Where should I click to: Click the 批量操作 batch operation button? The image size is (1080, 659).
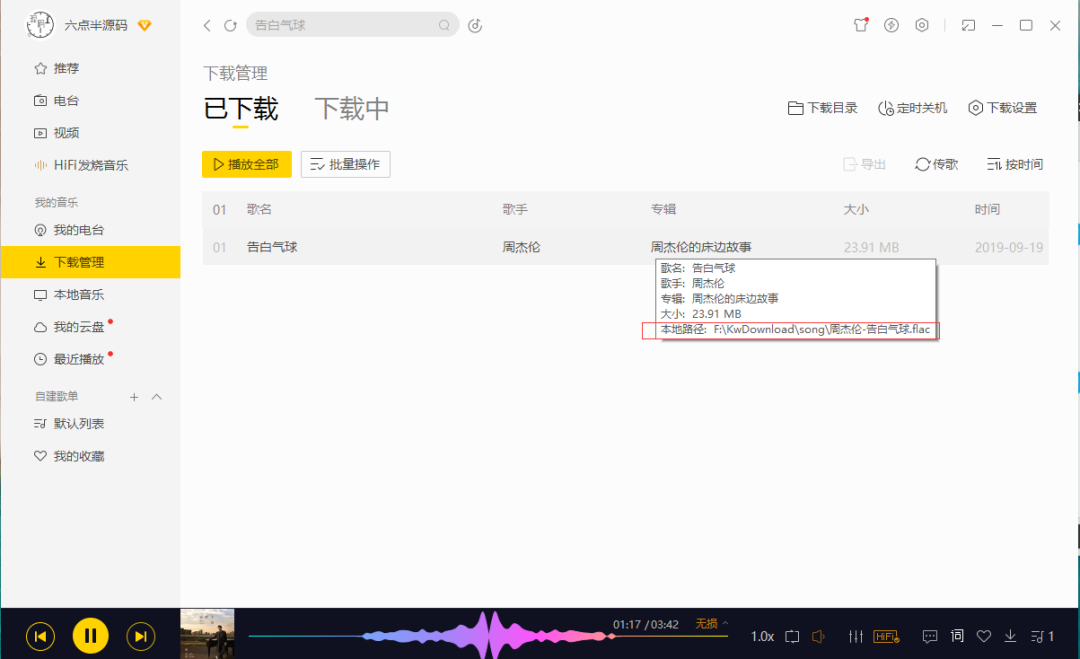click(346, 164)
